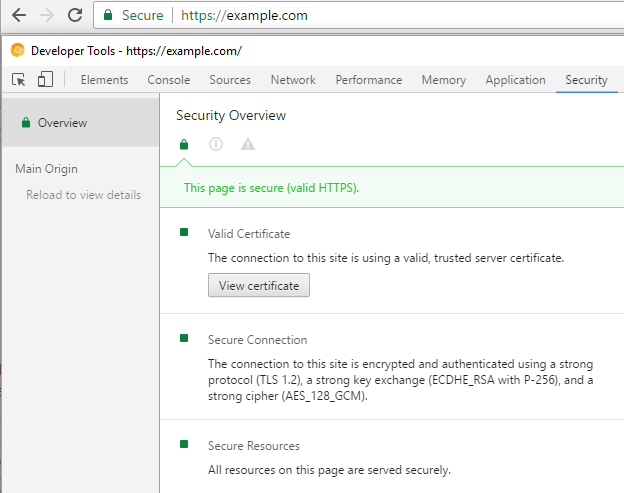Click the browser back arrow
Screen dimensions: 624x493
coord(19,15)
